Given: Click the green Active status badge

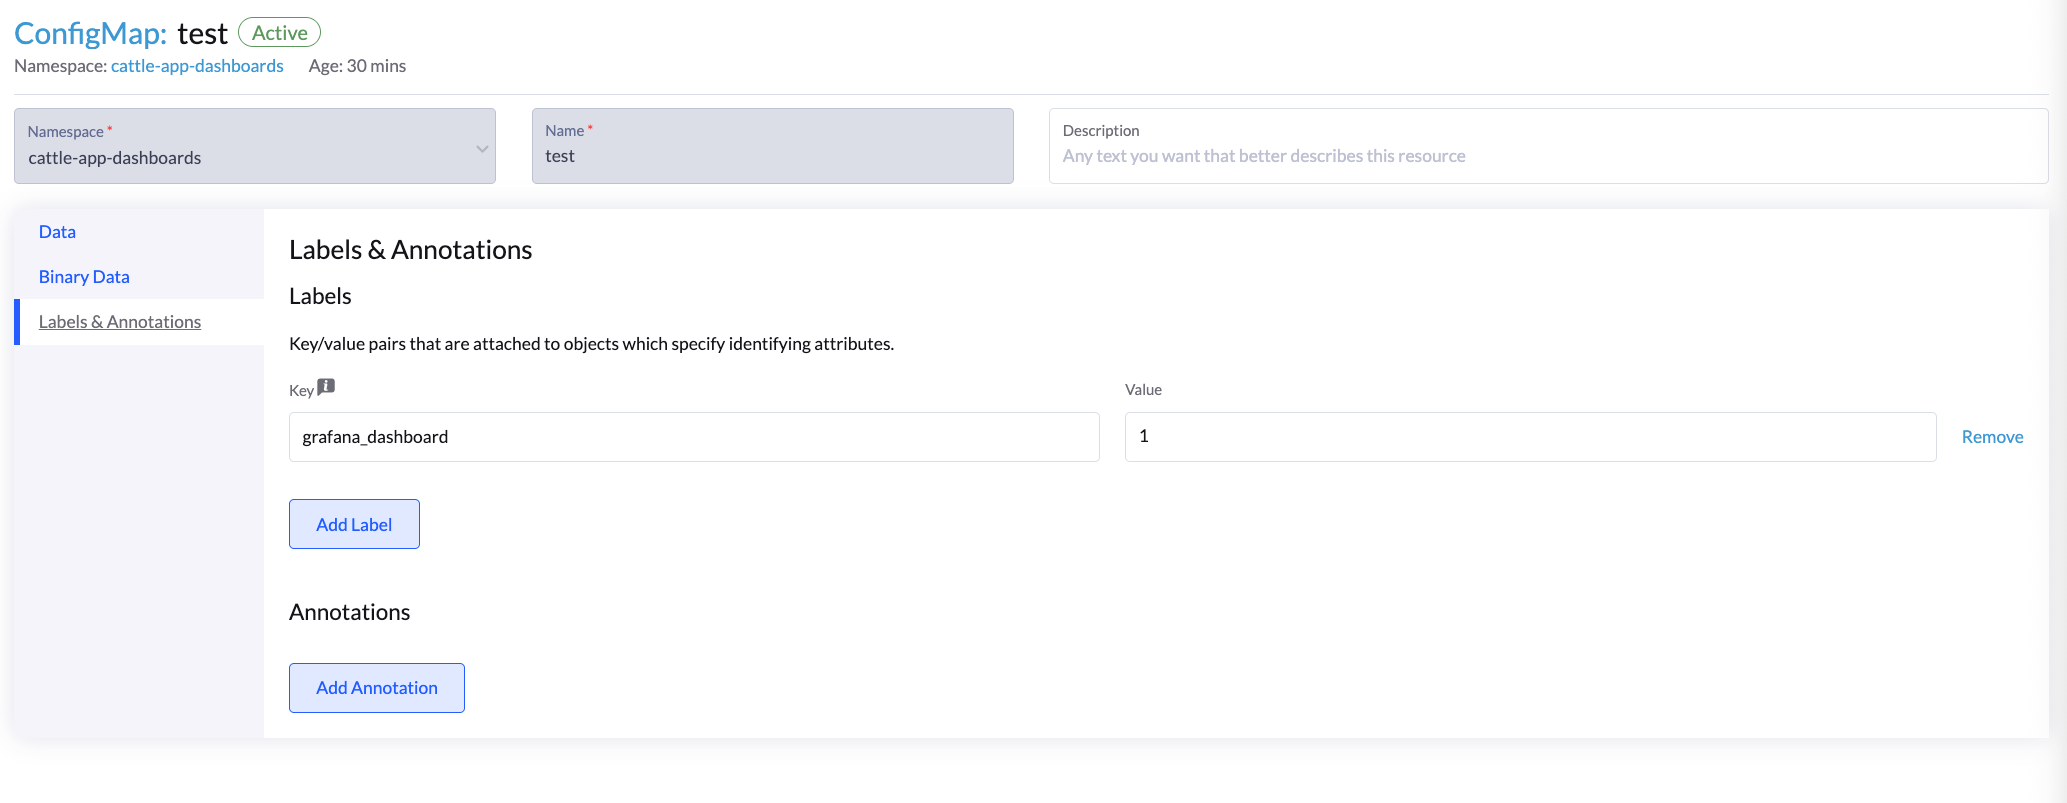Looking at the screenshot, I should [279, 33].
